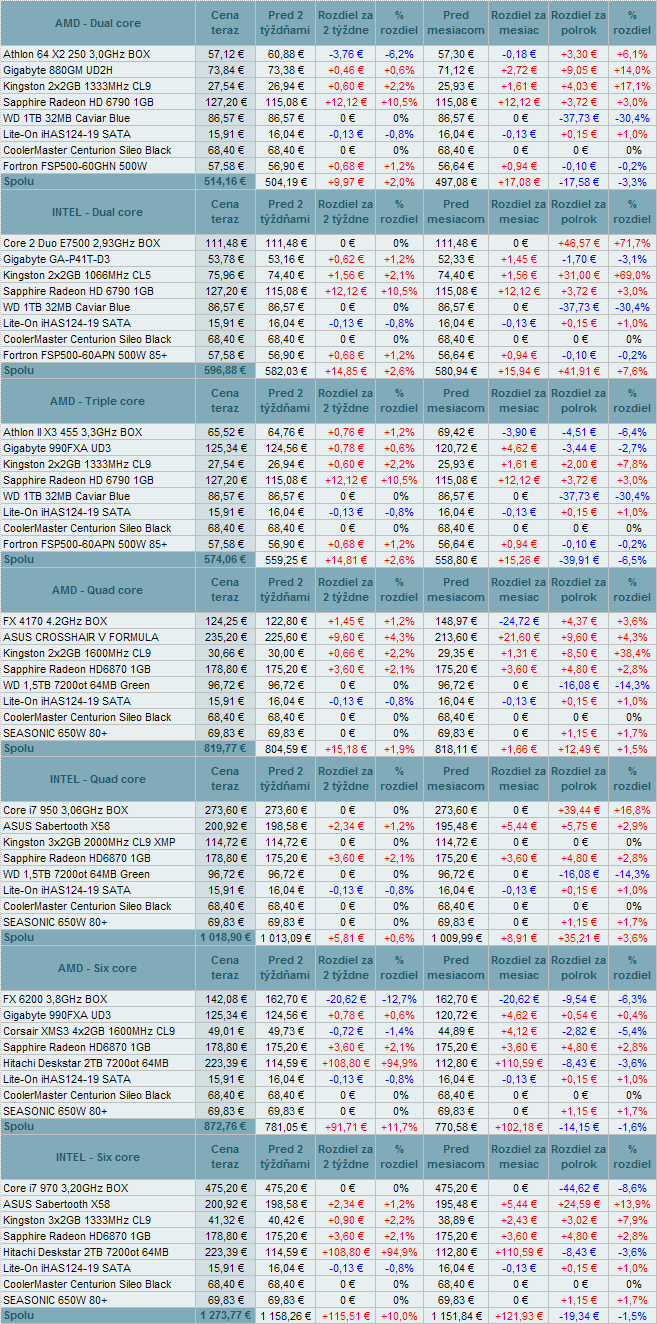657x1324 pixels.
Task: Click 'Cena teraz' header in AMD - Dual core section
Action: pos(225,23)
